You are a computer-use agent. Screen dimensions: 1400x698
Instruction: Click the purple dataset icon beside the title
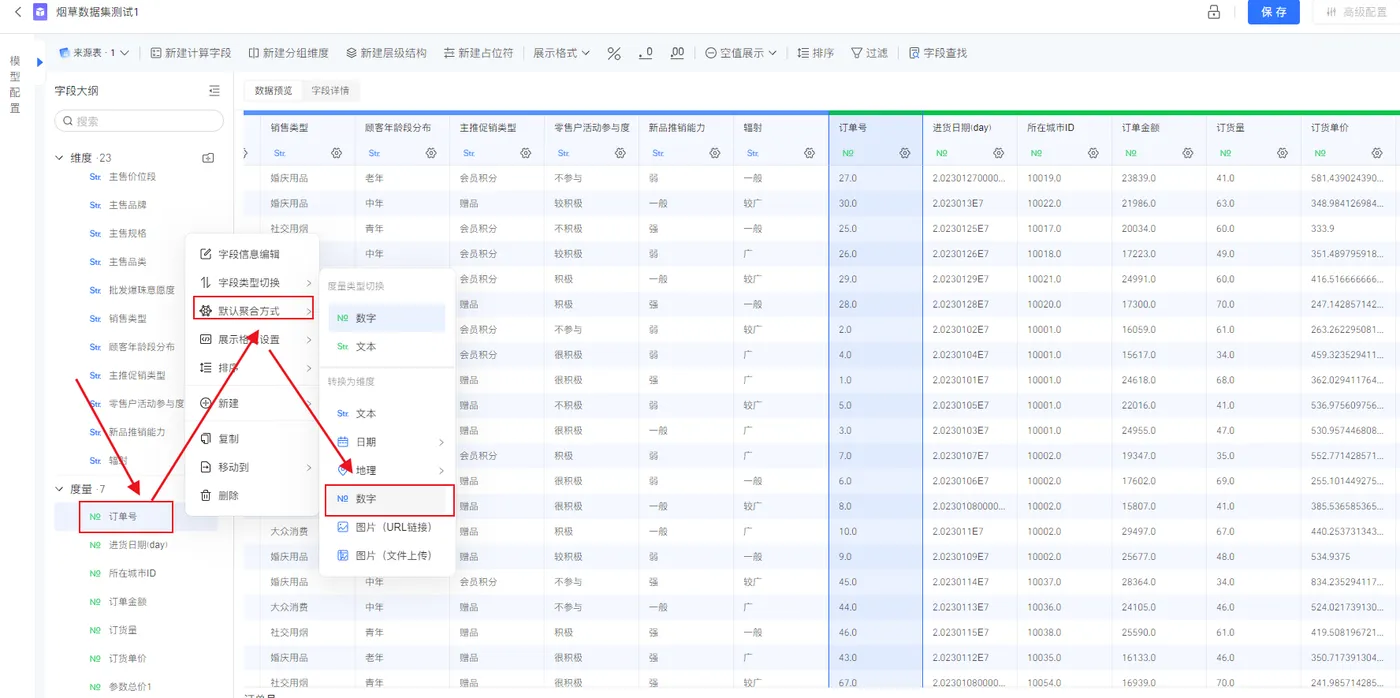coord(40,12)
